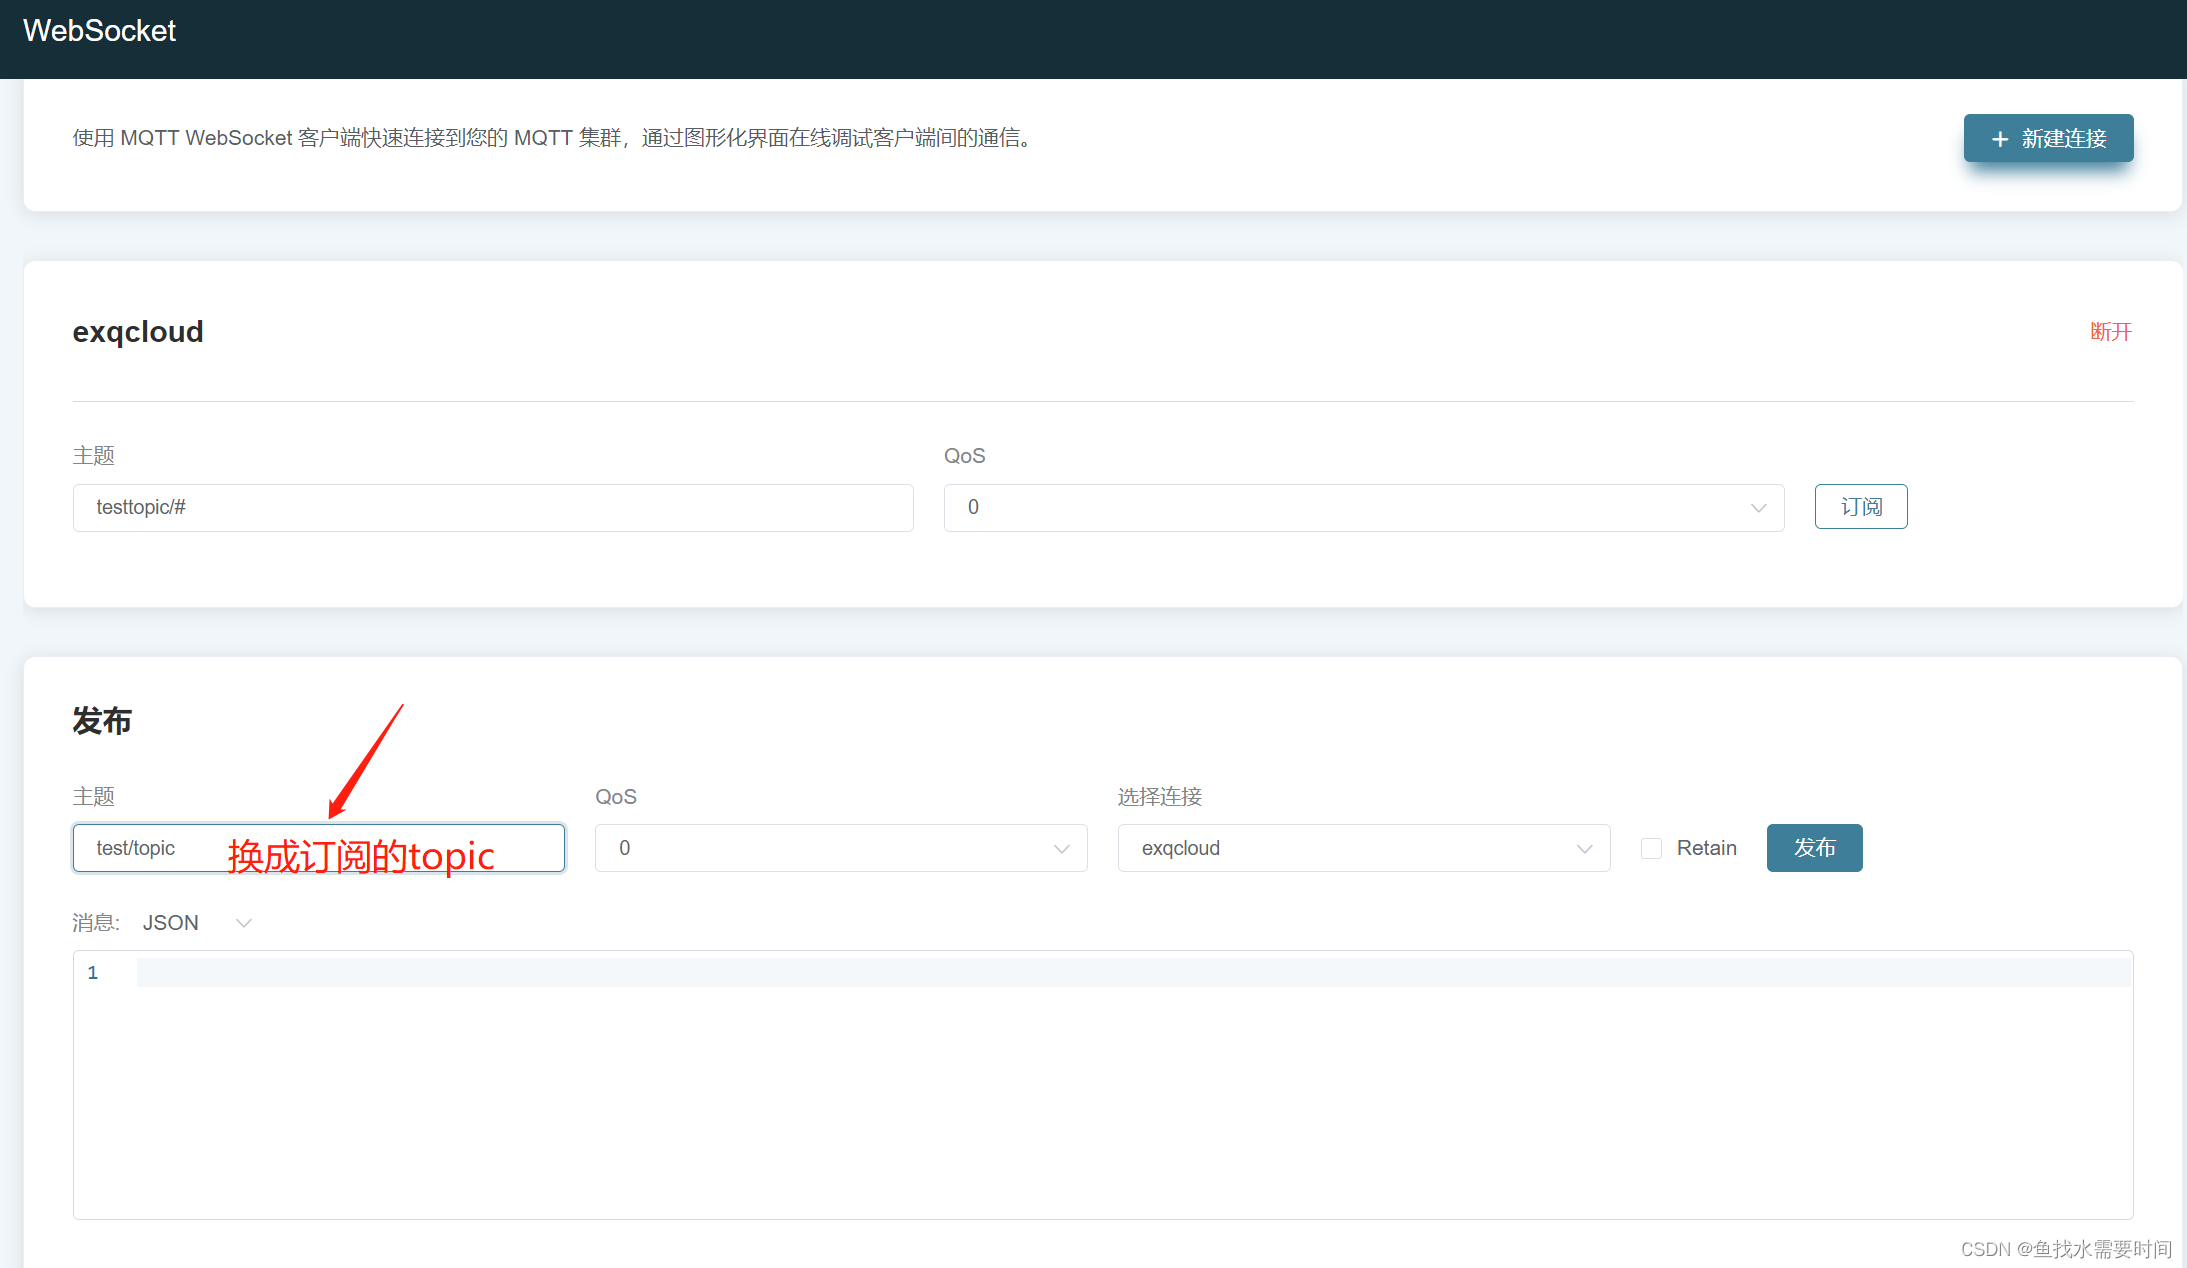The width and height of the screenshot is (2187, 1268).
Task: Click the subscribe topic field testtopic/#
Action: (x=492, y=508)
